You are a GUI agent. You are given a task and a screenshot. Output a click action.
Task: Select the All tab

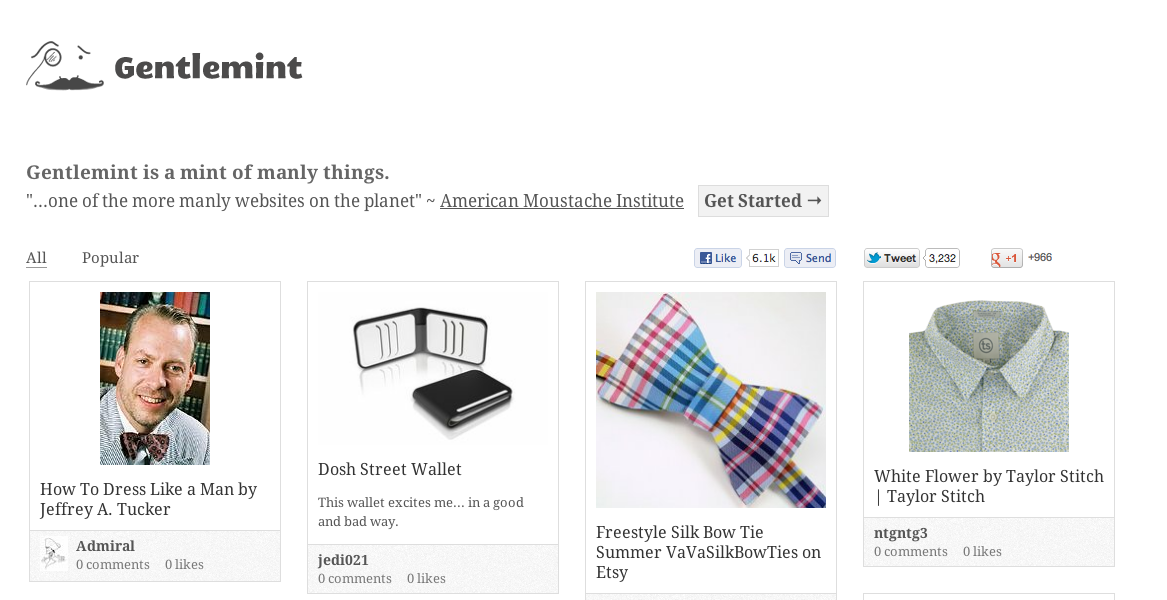(36, 258)
